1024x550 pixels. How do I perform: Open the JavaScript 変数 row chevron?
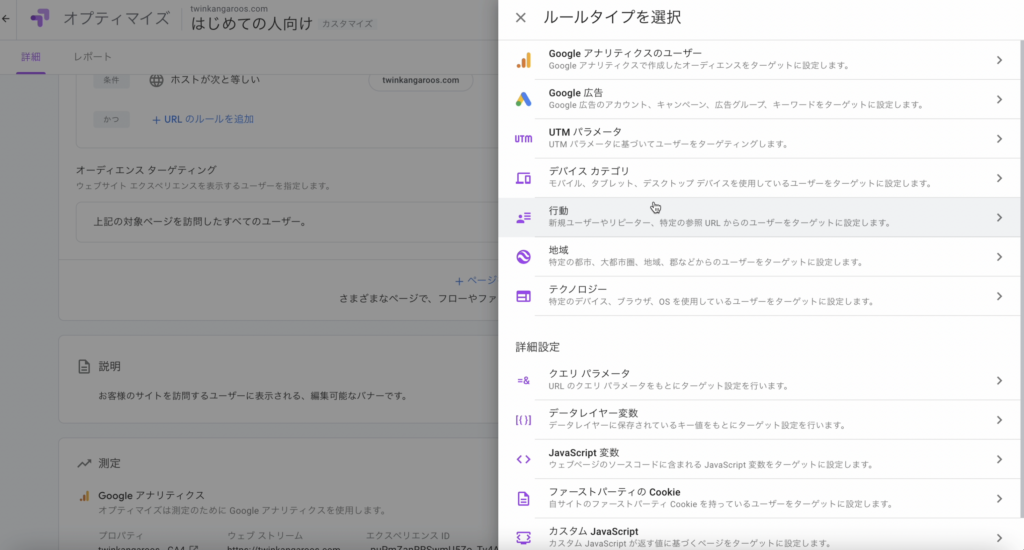pos(999,459)
